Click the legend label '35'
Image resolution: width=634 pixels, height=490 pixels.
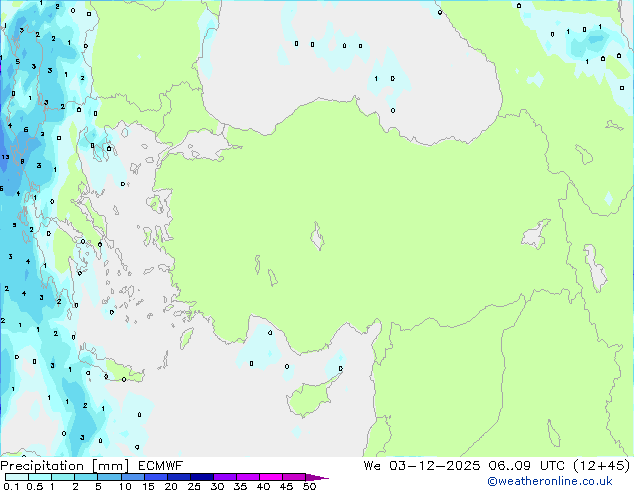coord(240,486)
